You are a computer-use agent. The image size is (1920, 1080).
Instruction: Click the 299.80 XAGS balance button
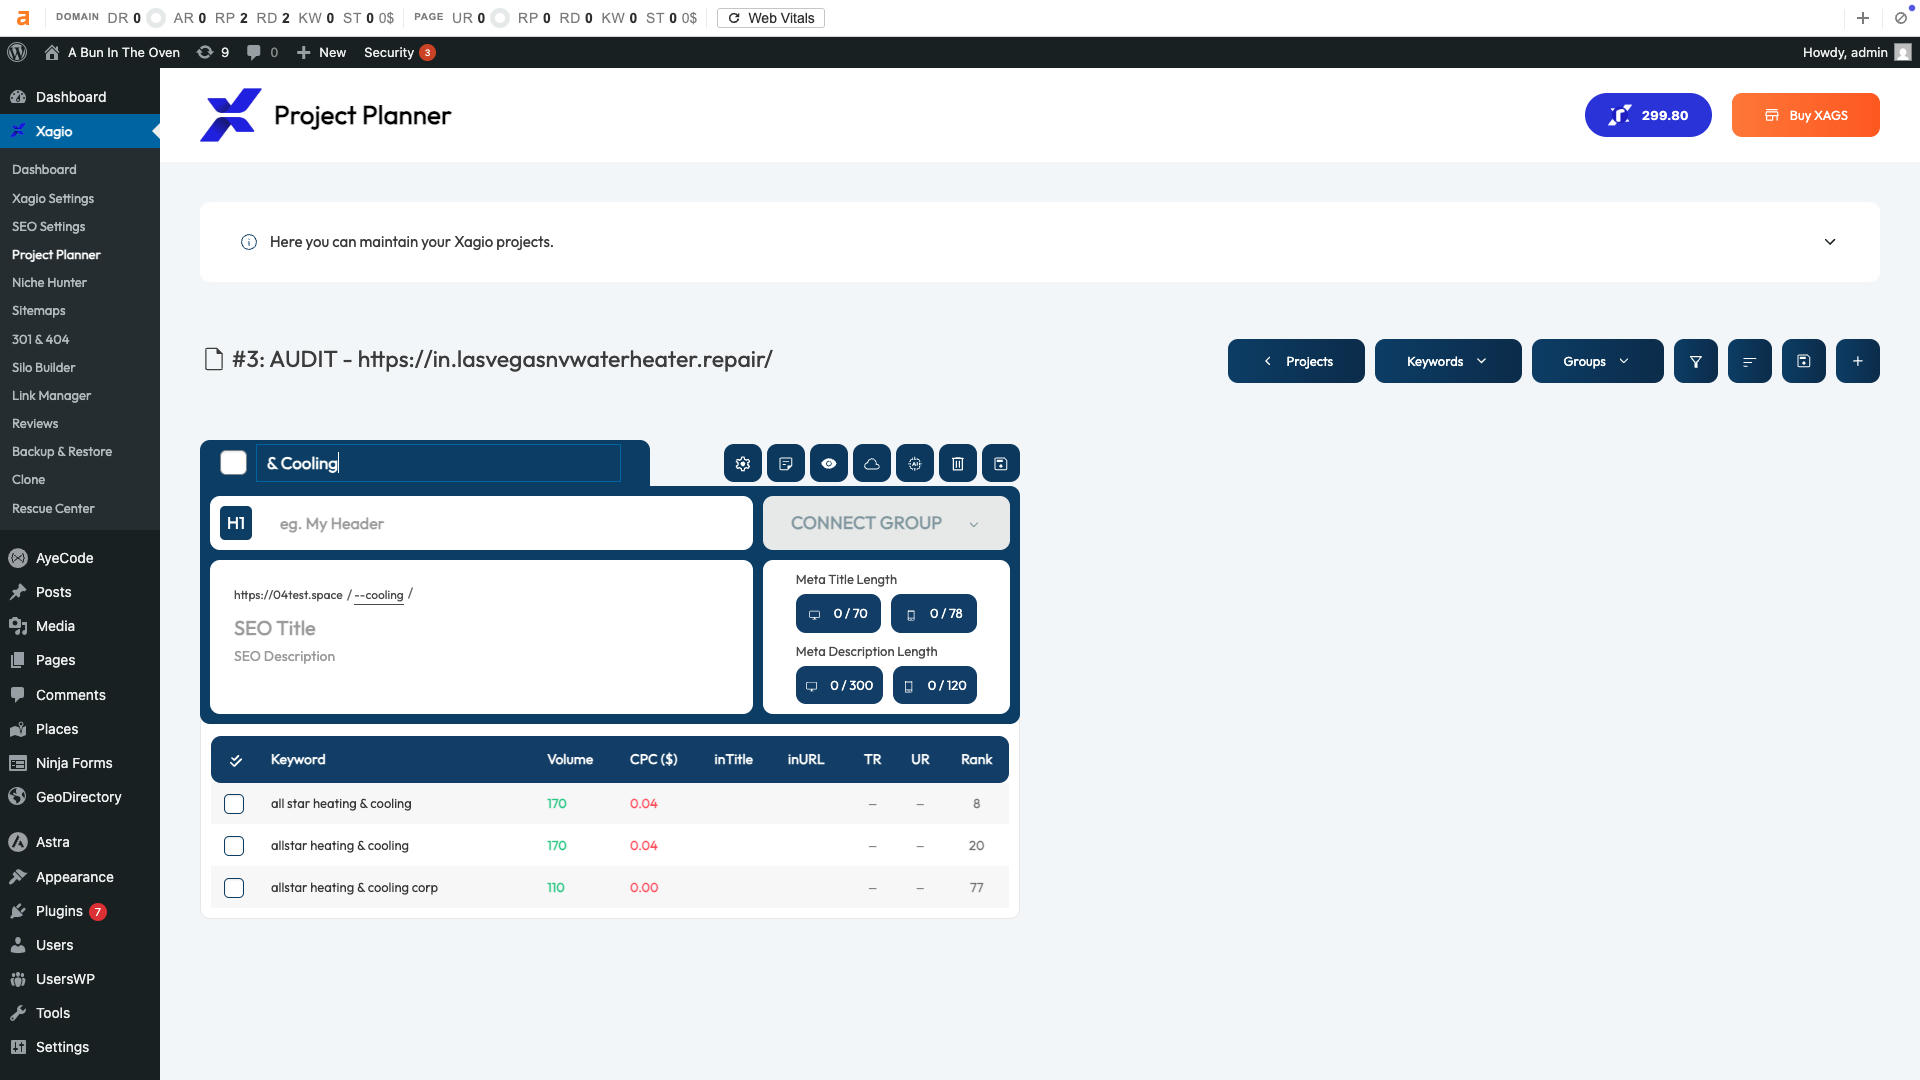1648,115
